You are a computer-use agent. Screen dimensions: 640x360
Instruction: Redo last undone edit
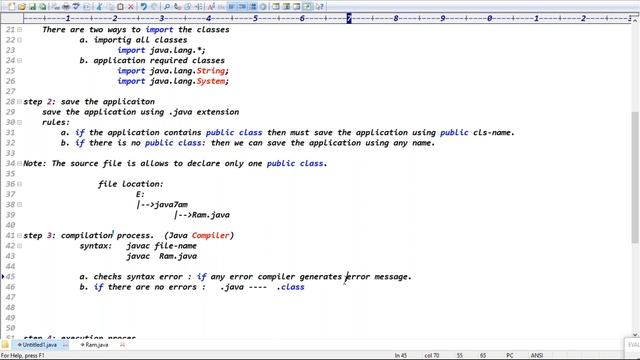[x=154, y=7]
